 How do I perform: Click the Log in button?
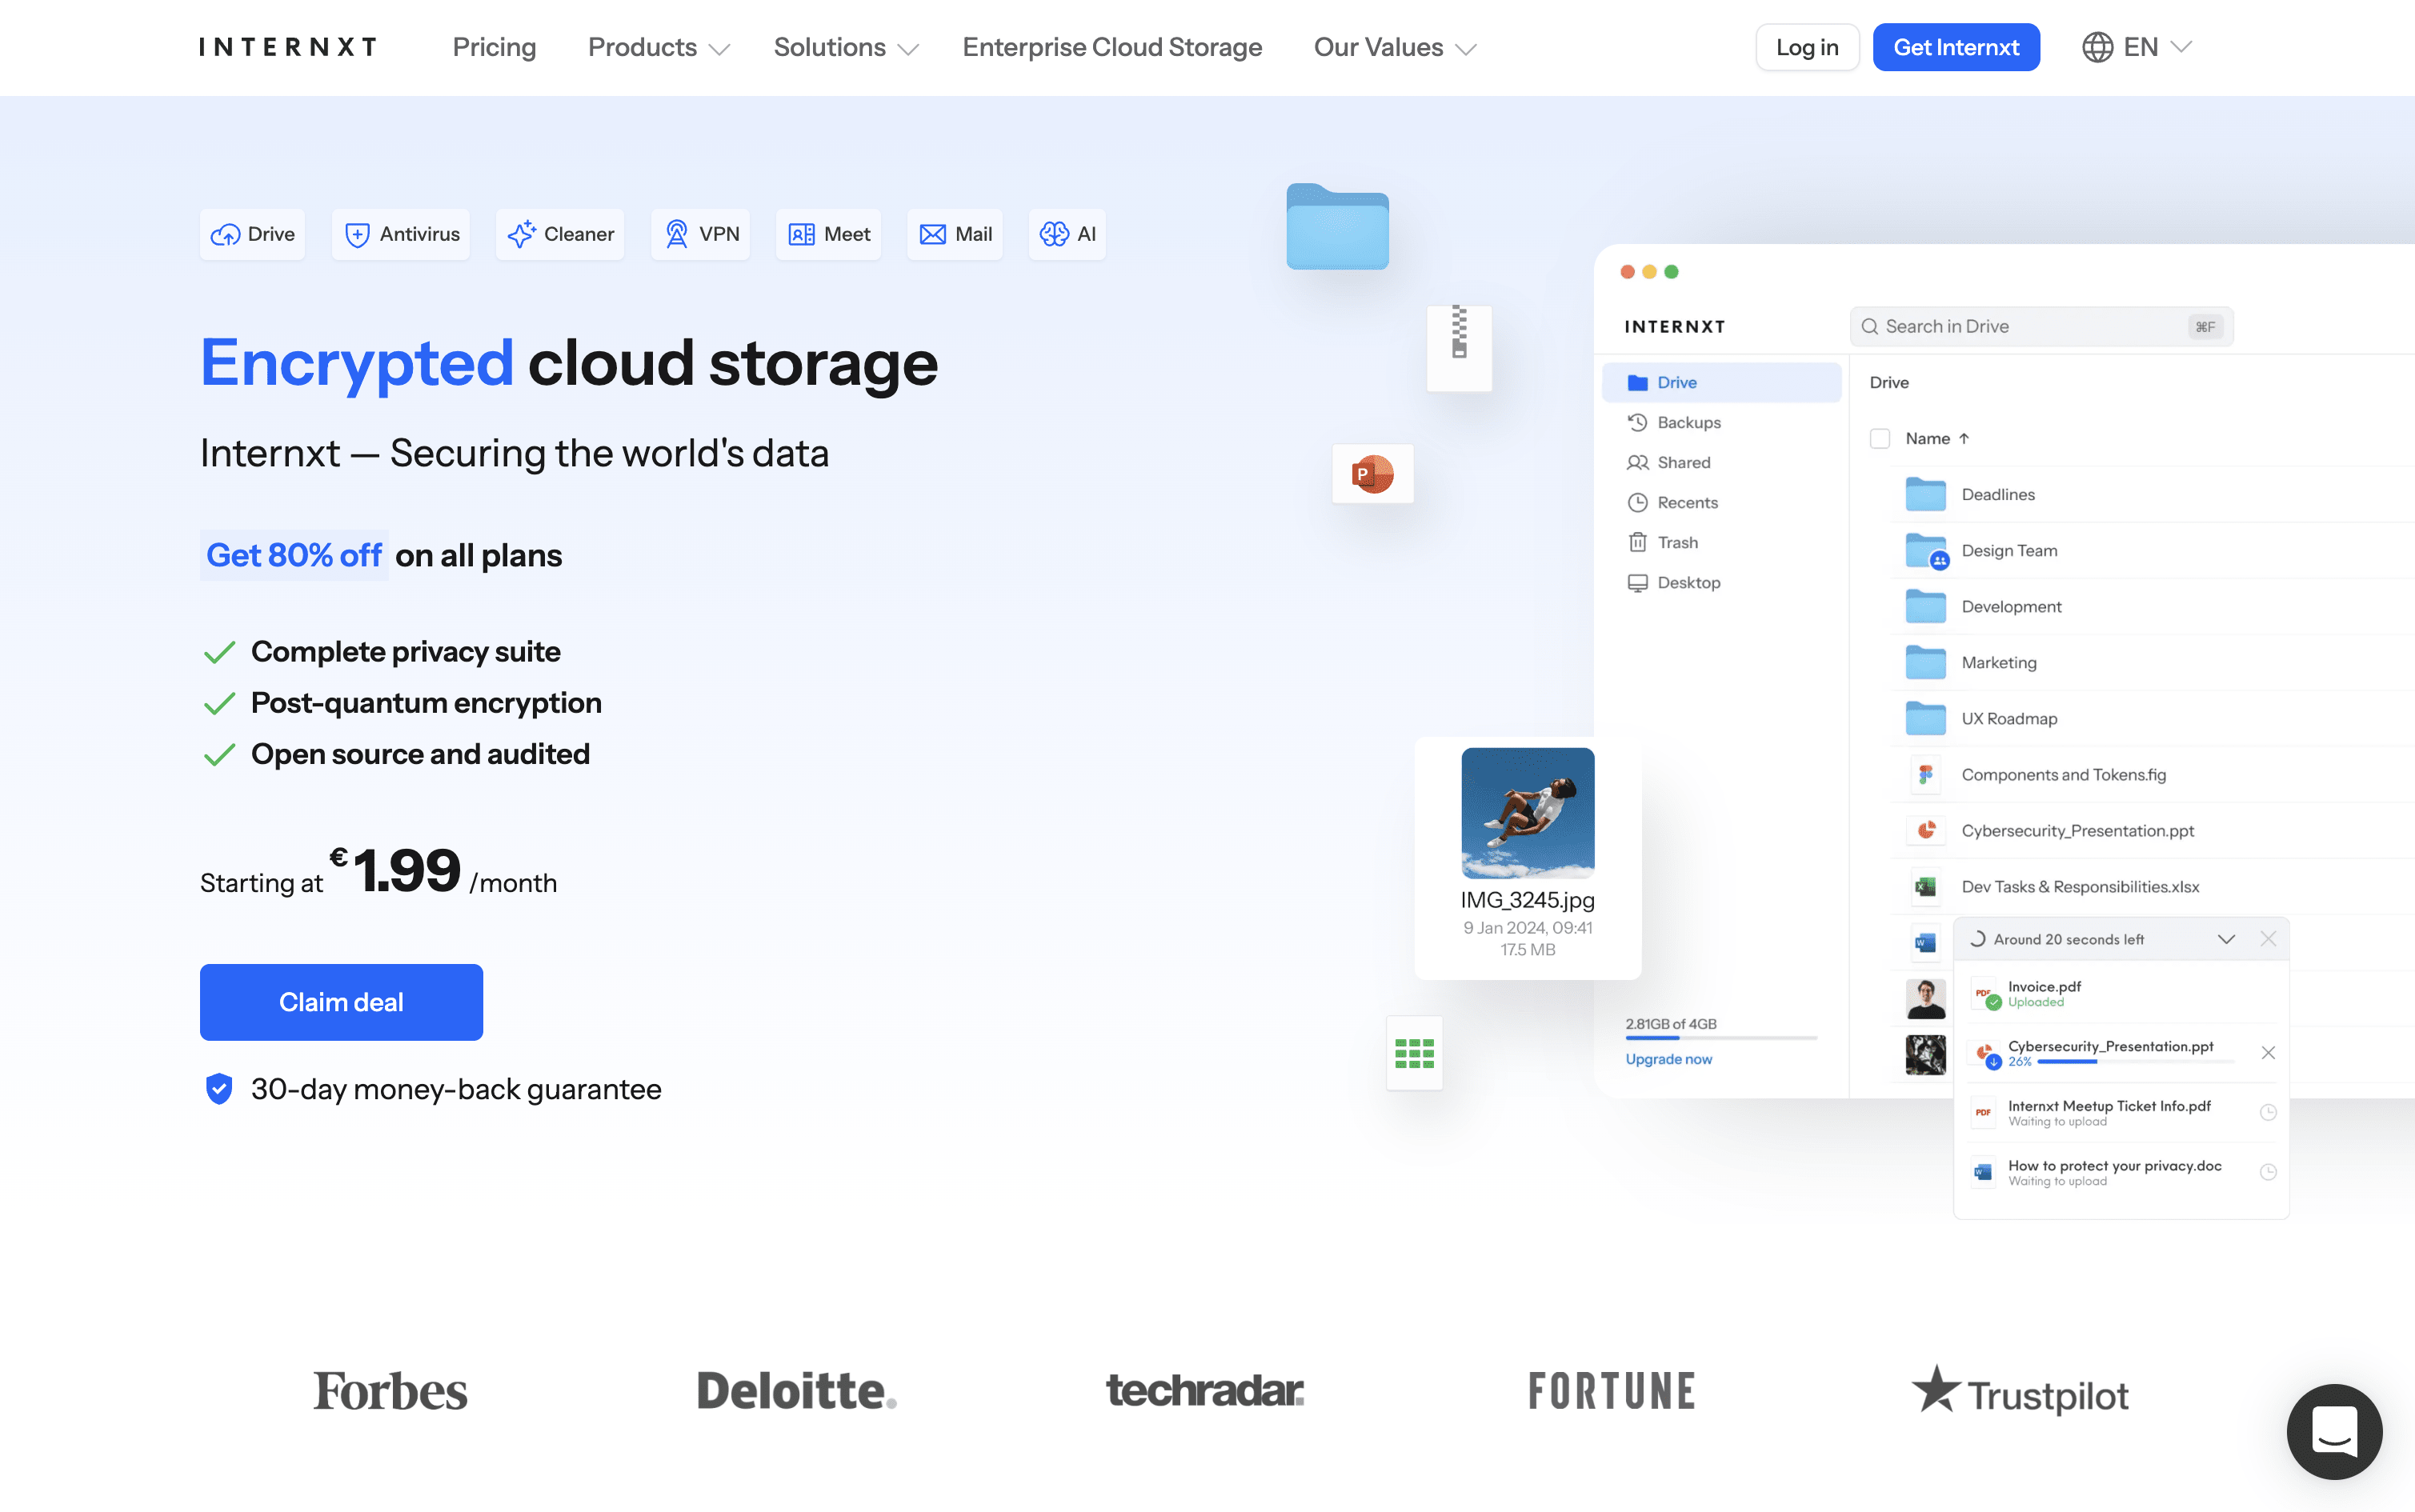coord(1807,47)
